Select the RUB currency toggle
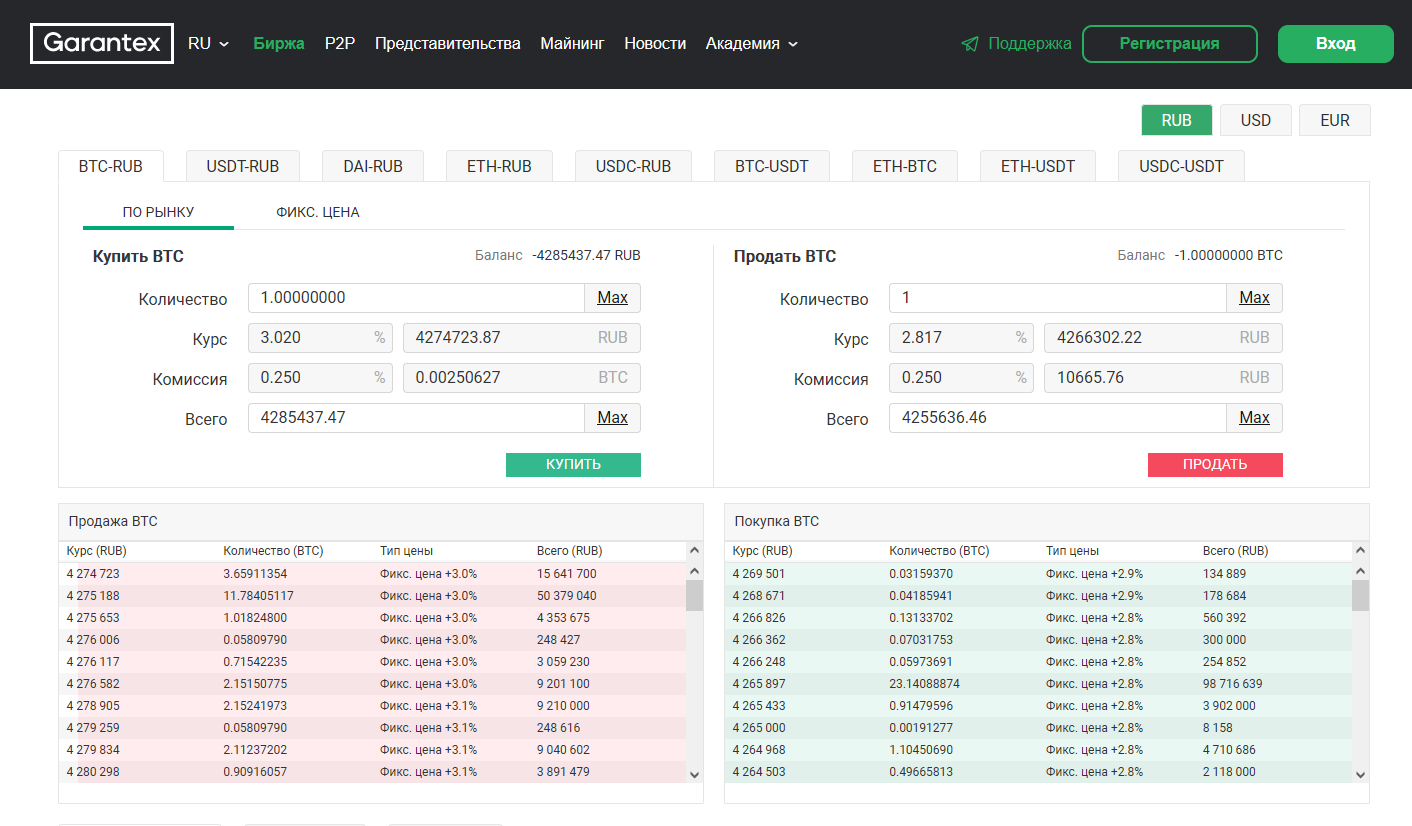Image resolution: width=1412 pixels, height=826 pixels. coord(1176,120)
